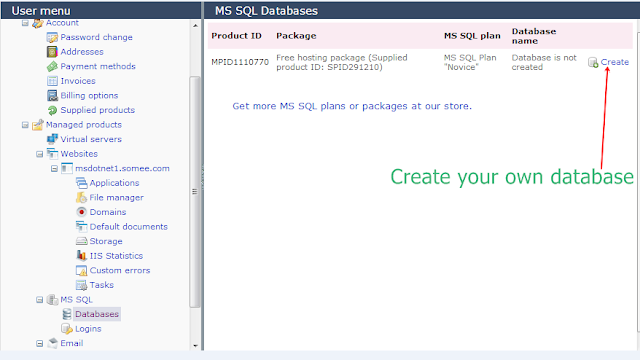This screenshot has width=640, height=360.
Task: Open Custom errors settings
Action: click(120, 270)
